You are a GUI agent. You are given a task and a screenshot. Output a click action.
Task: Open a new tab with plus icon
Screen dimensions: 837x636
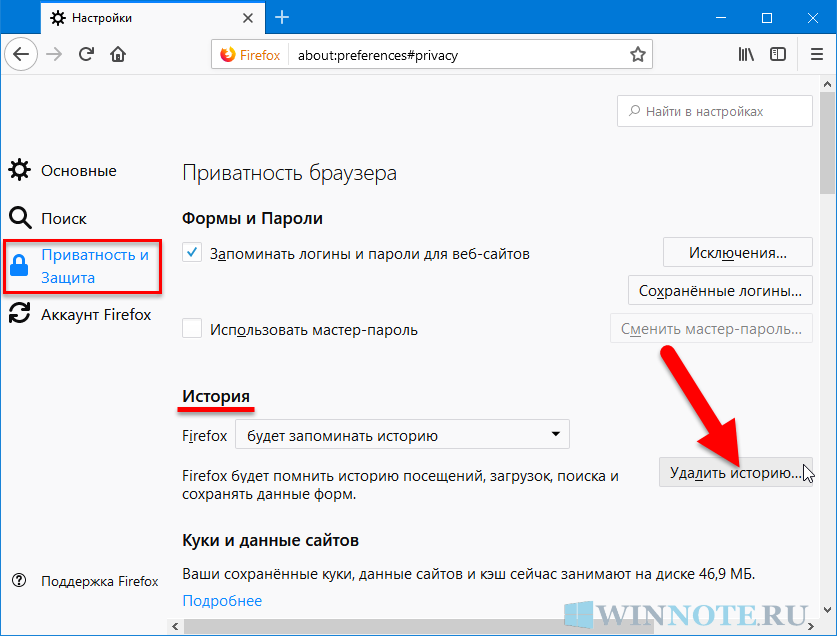[x=282, y=17]
